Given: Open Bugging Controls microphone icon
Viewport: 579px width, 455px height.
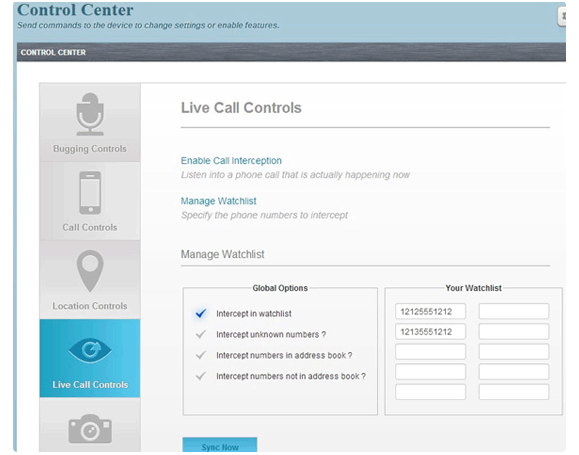Looking at the screenshot, I should tap(90, 114).
